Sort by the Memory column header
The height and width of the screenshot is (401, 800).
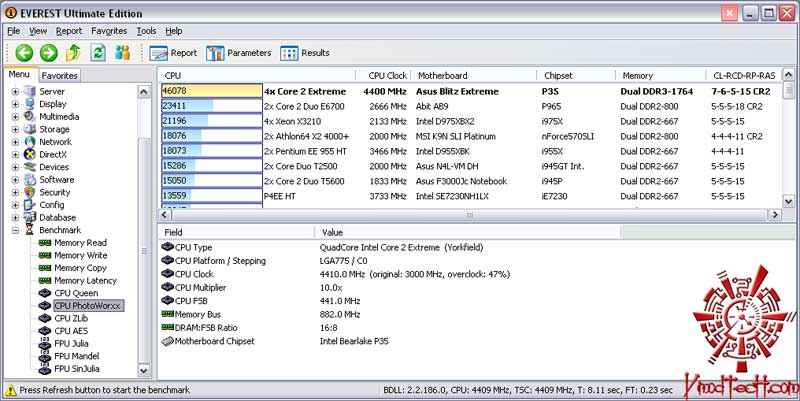661,76
